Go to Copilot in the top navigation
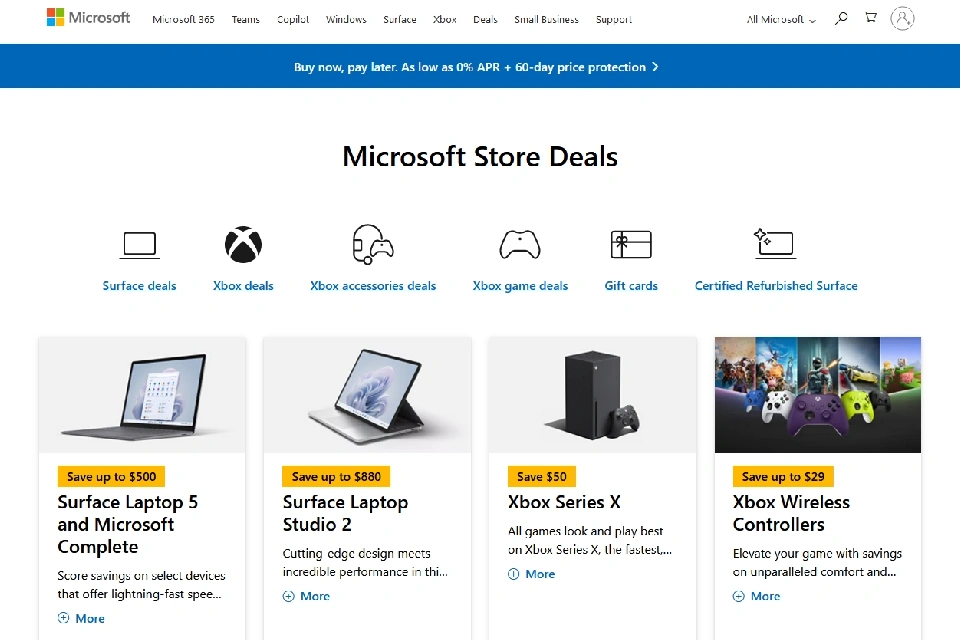960x640 pixels. 292,20
